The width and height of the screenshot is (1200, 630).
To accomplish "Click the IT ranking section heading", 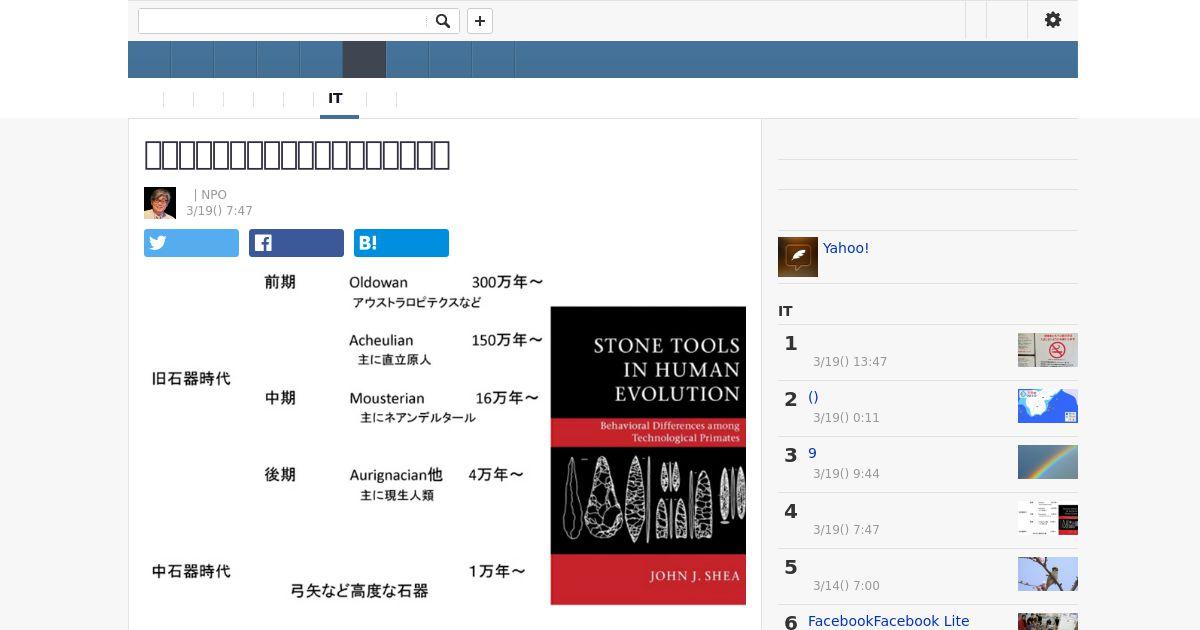I will (x=785, y=311).
